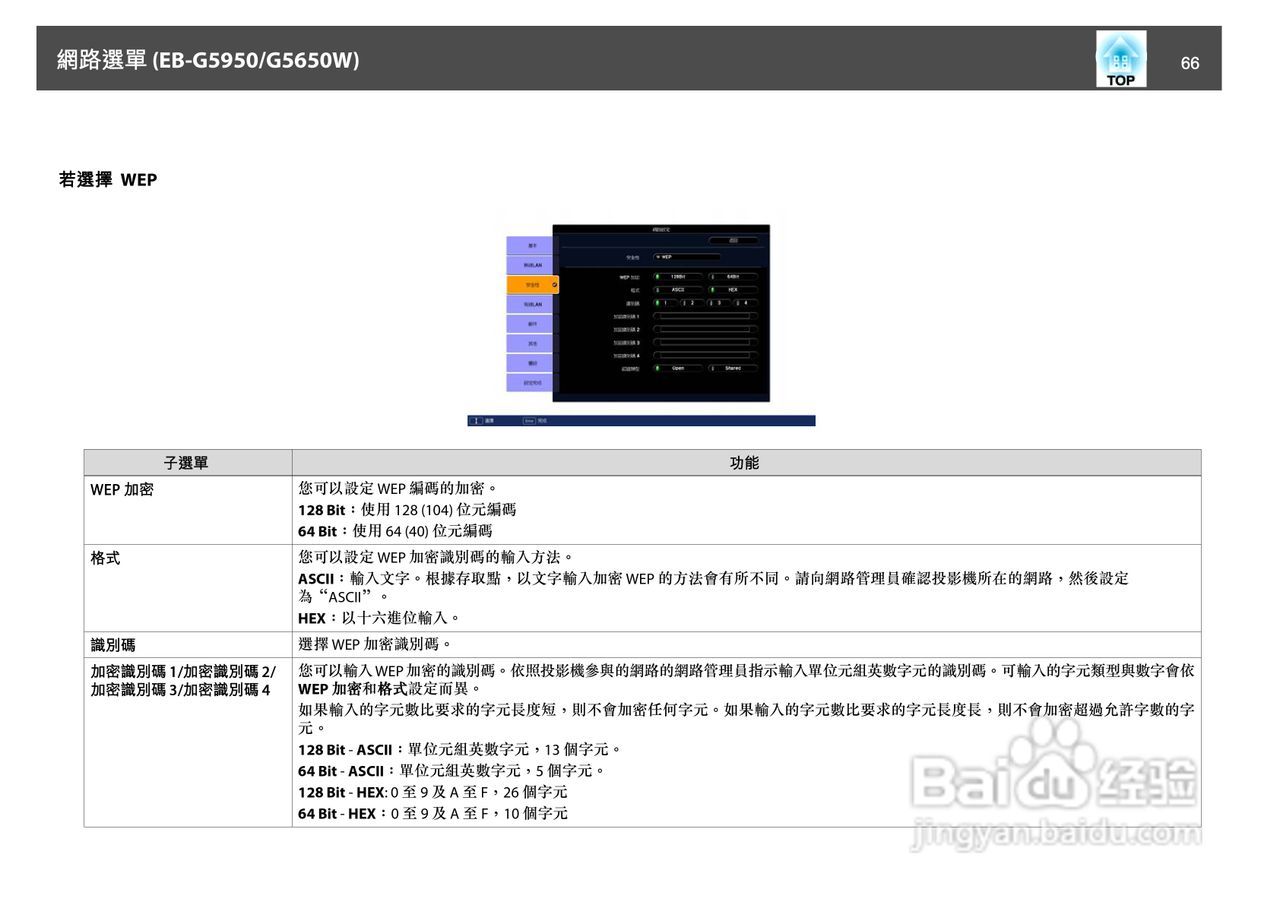Click the encryption key 2 input field
This screenshot has width=1280, height=905.
click(705, 329)
